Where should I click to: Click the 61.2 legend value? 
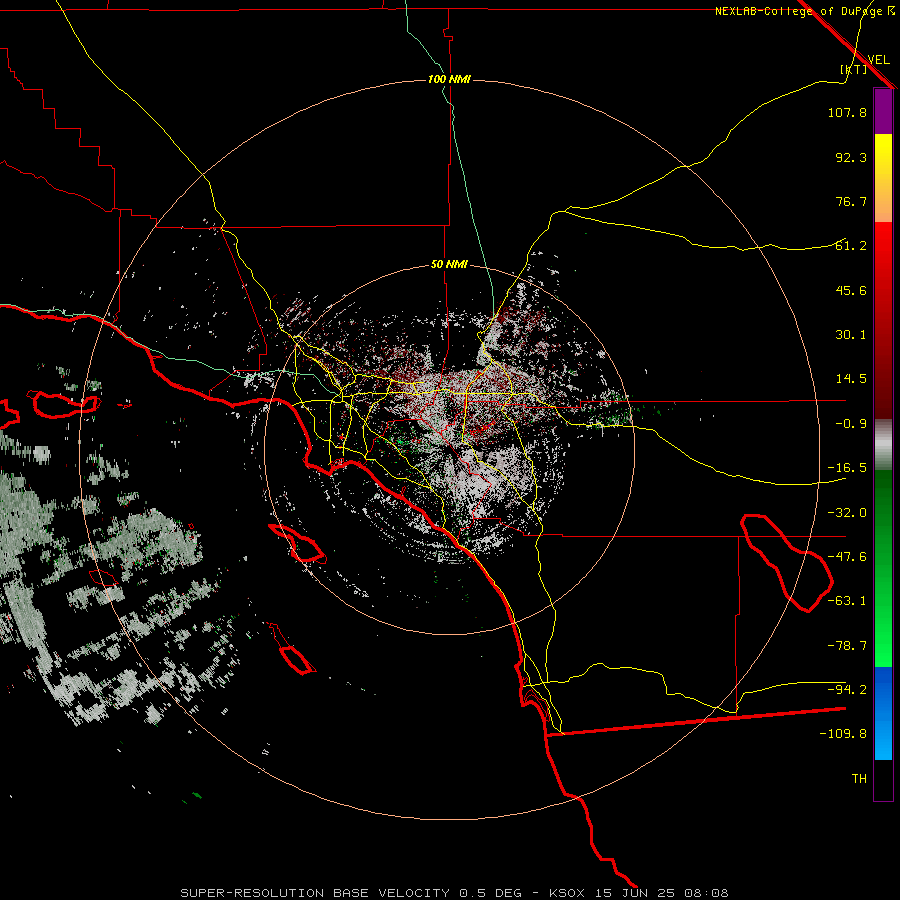click(851, 246)
